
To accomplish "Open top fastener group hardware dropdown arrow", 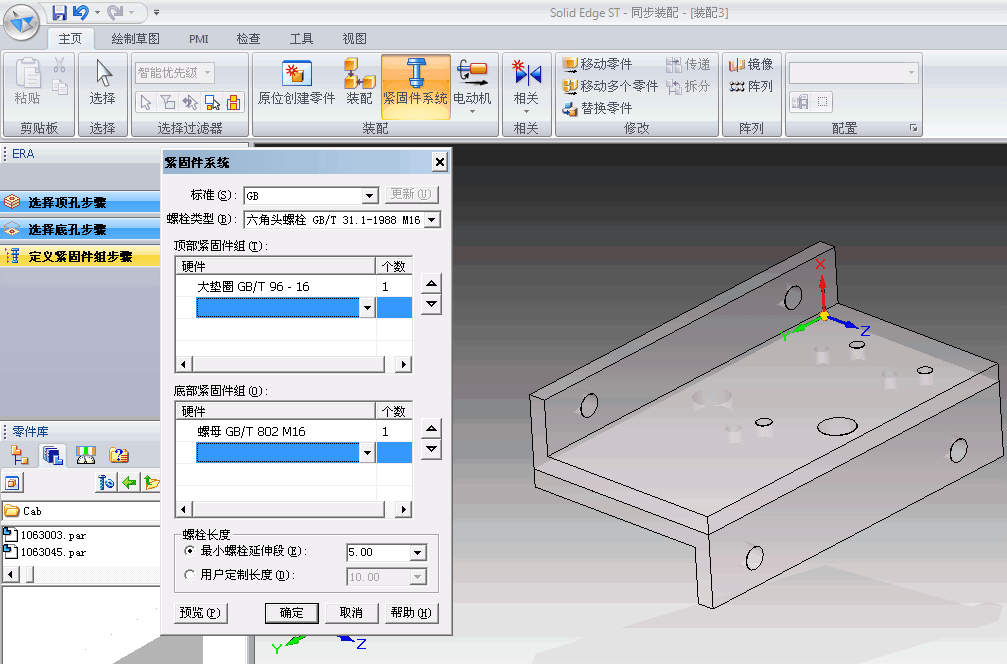I will (x=367, y=308).
